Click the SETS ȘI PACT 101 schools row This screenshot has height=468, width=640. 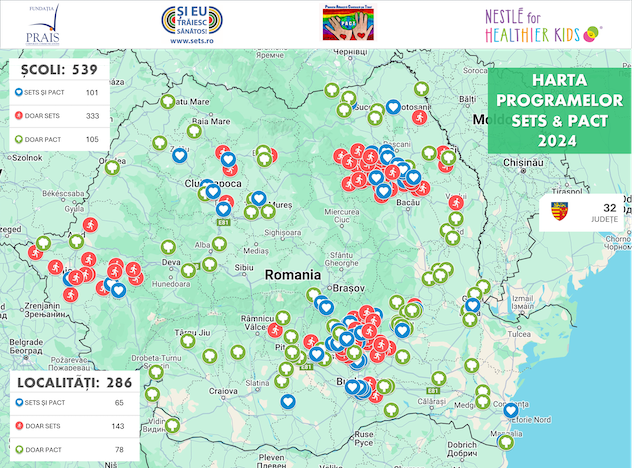60,93
